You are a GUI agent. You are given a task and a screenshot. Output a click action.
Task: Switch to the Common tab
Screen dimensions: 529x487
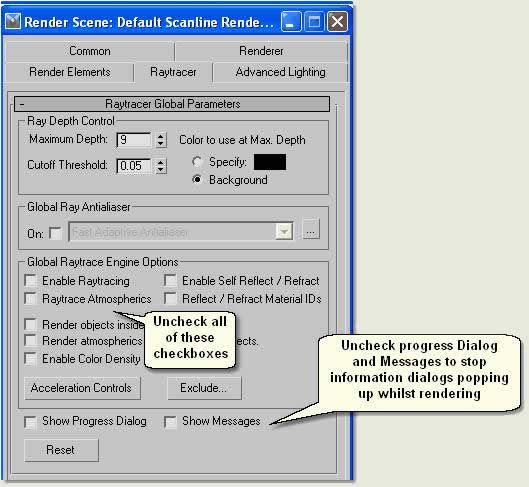coord(90,51)
